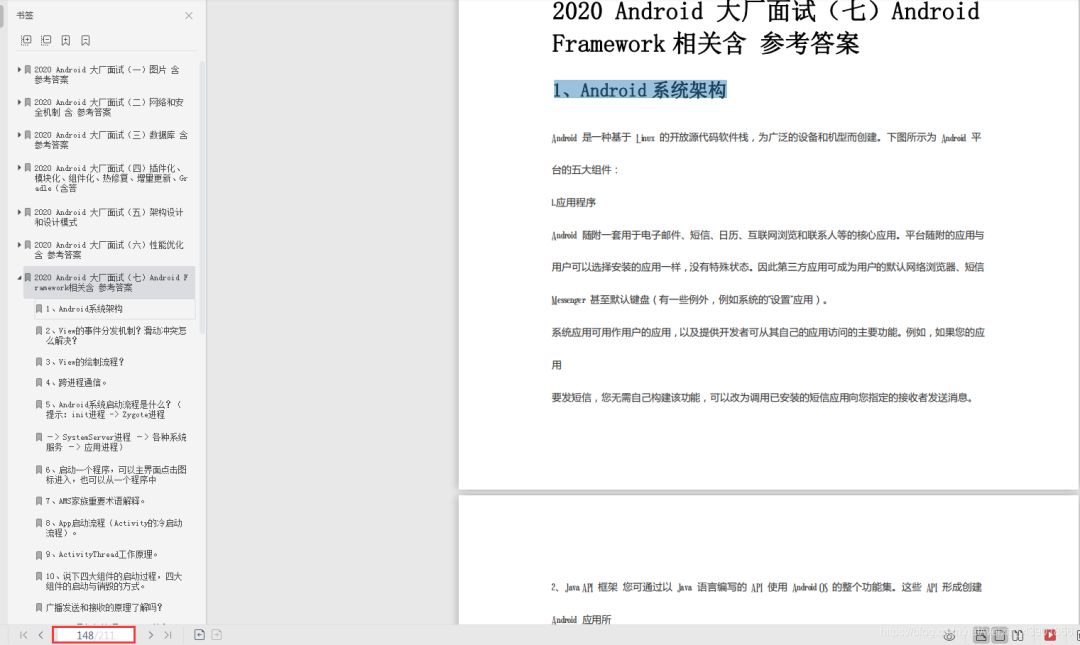Click the add bookmark icon

66,40
